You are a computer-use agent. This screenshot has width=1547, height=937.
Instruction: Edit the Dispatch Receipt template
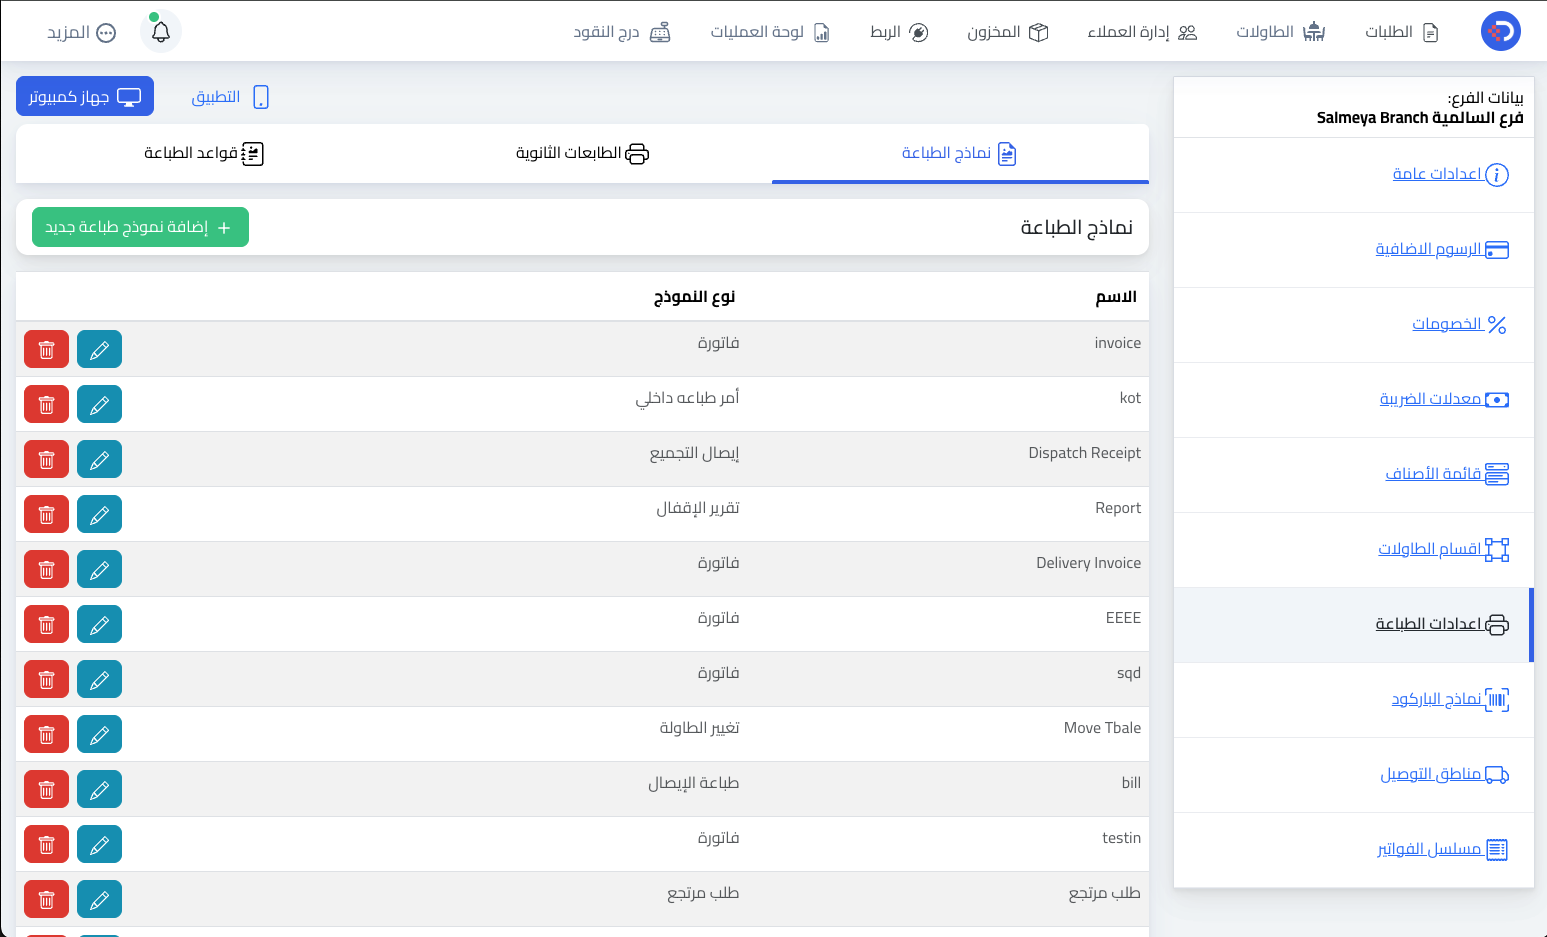click(x=99, y=459)
